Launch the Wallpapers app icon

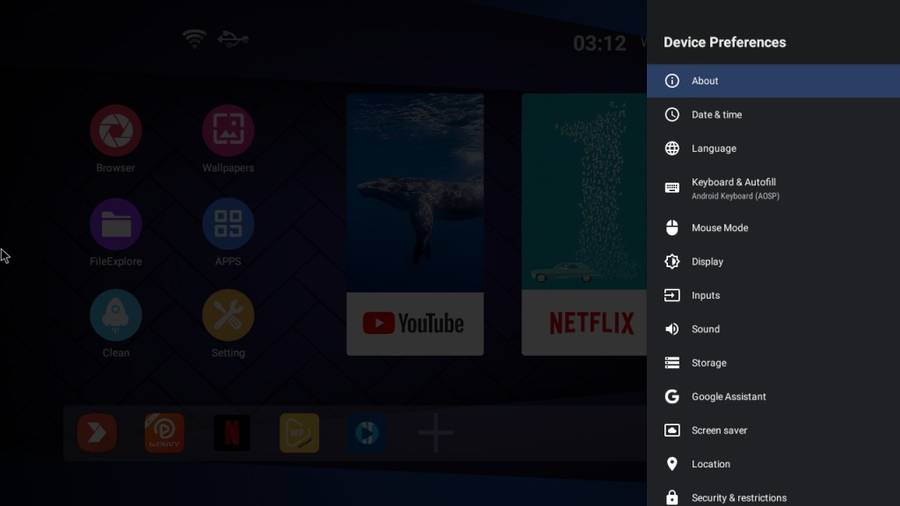click(x=228, y=130)
